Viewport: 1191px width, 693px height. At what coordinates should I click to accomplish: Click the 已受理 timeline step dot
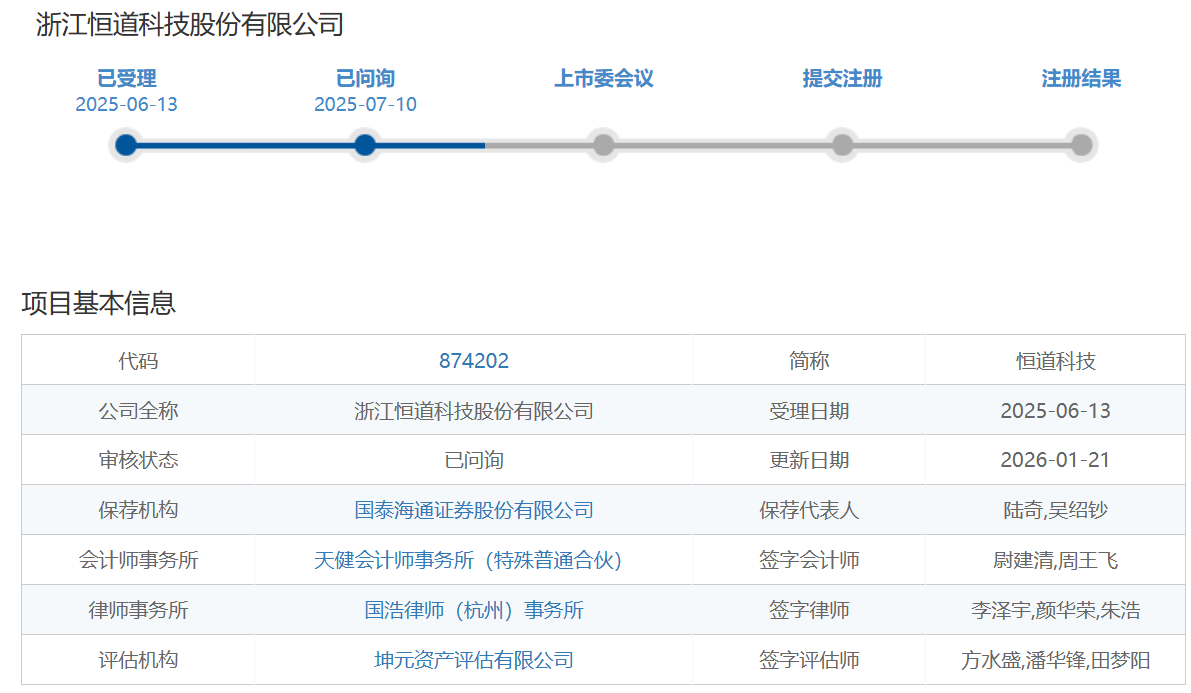click(x=126, y=145)
